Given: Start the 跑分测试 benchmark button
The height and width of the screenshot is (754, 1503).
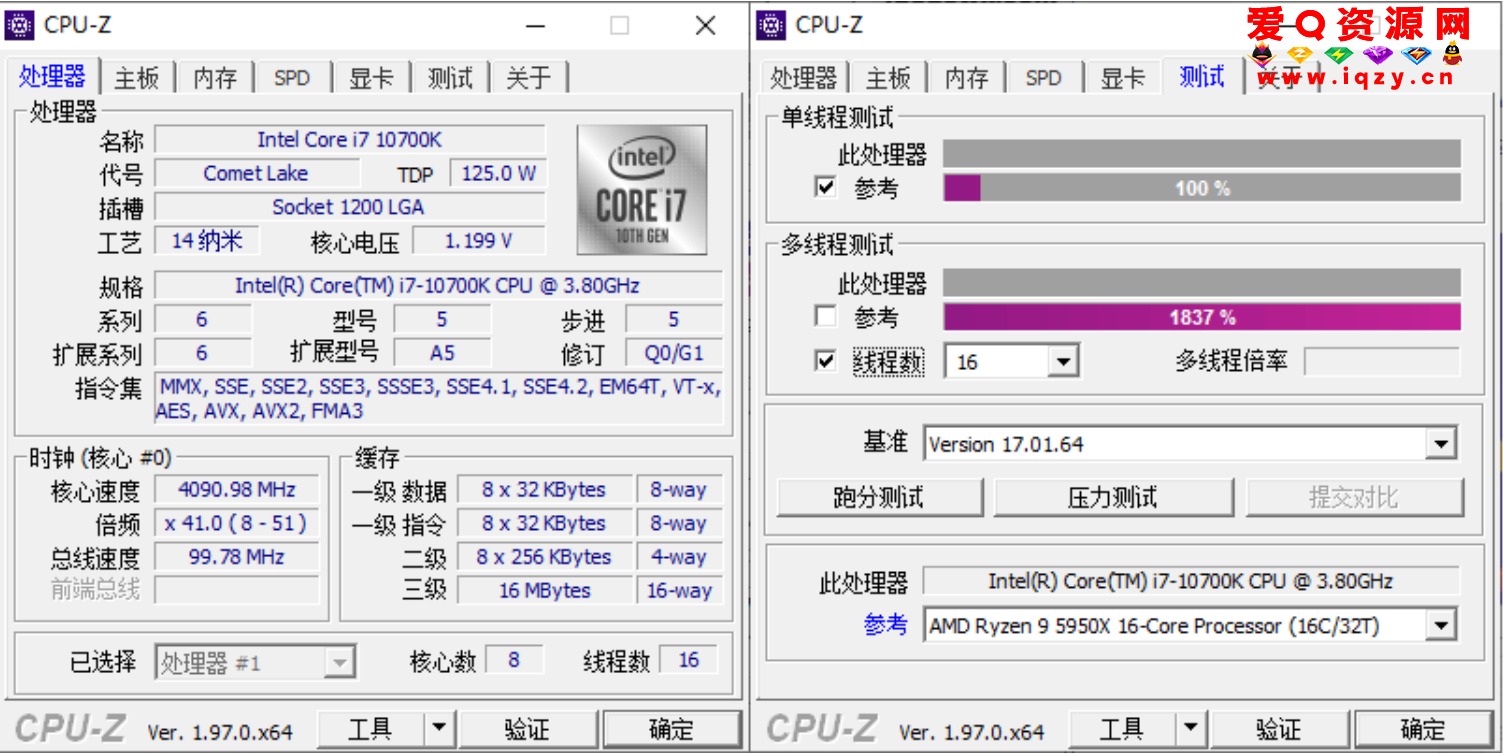Looking at the screenshot, I should pos(879,497).
